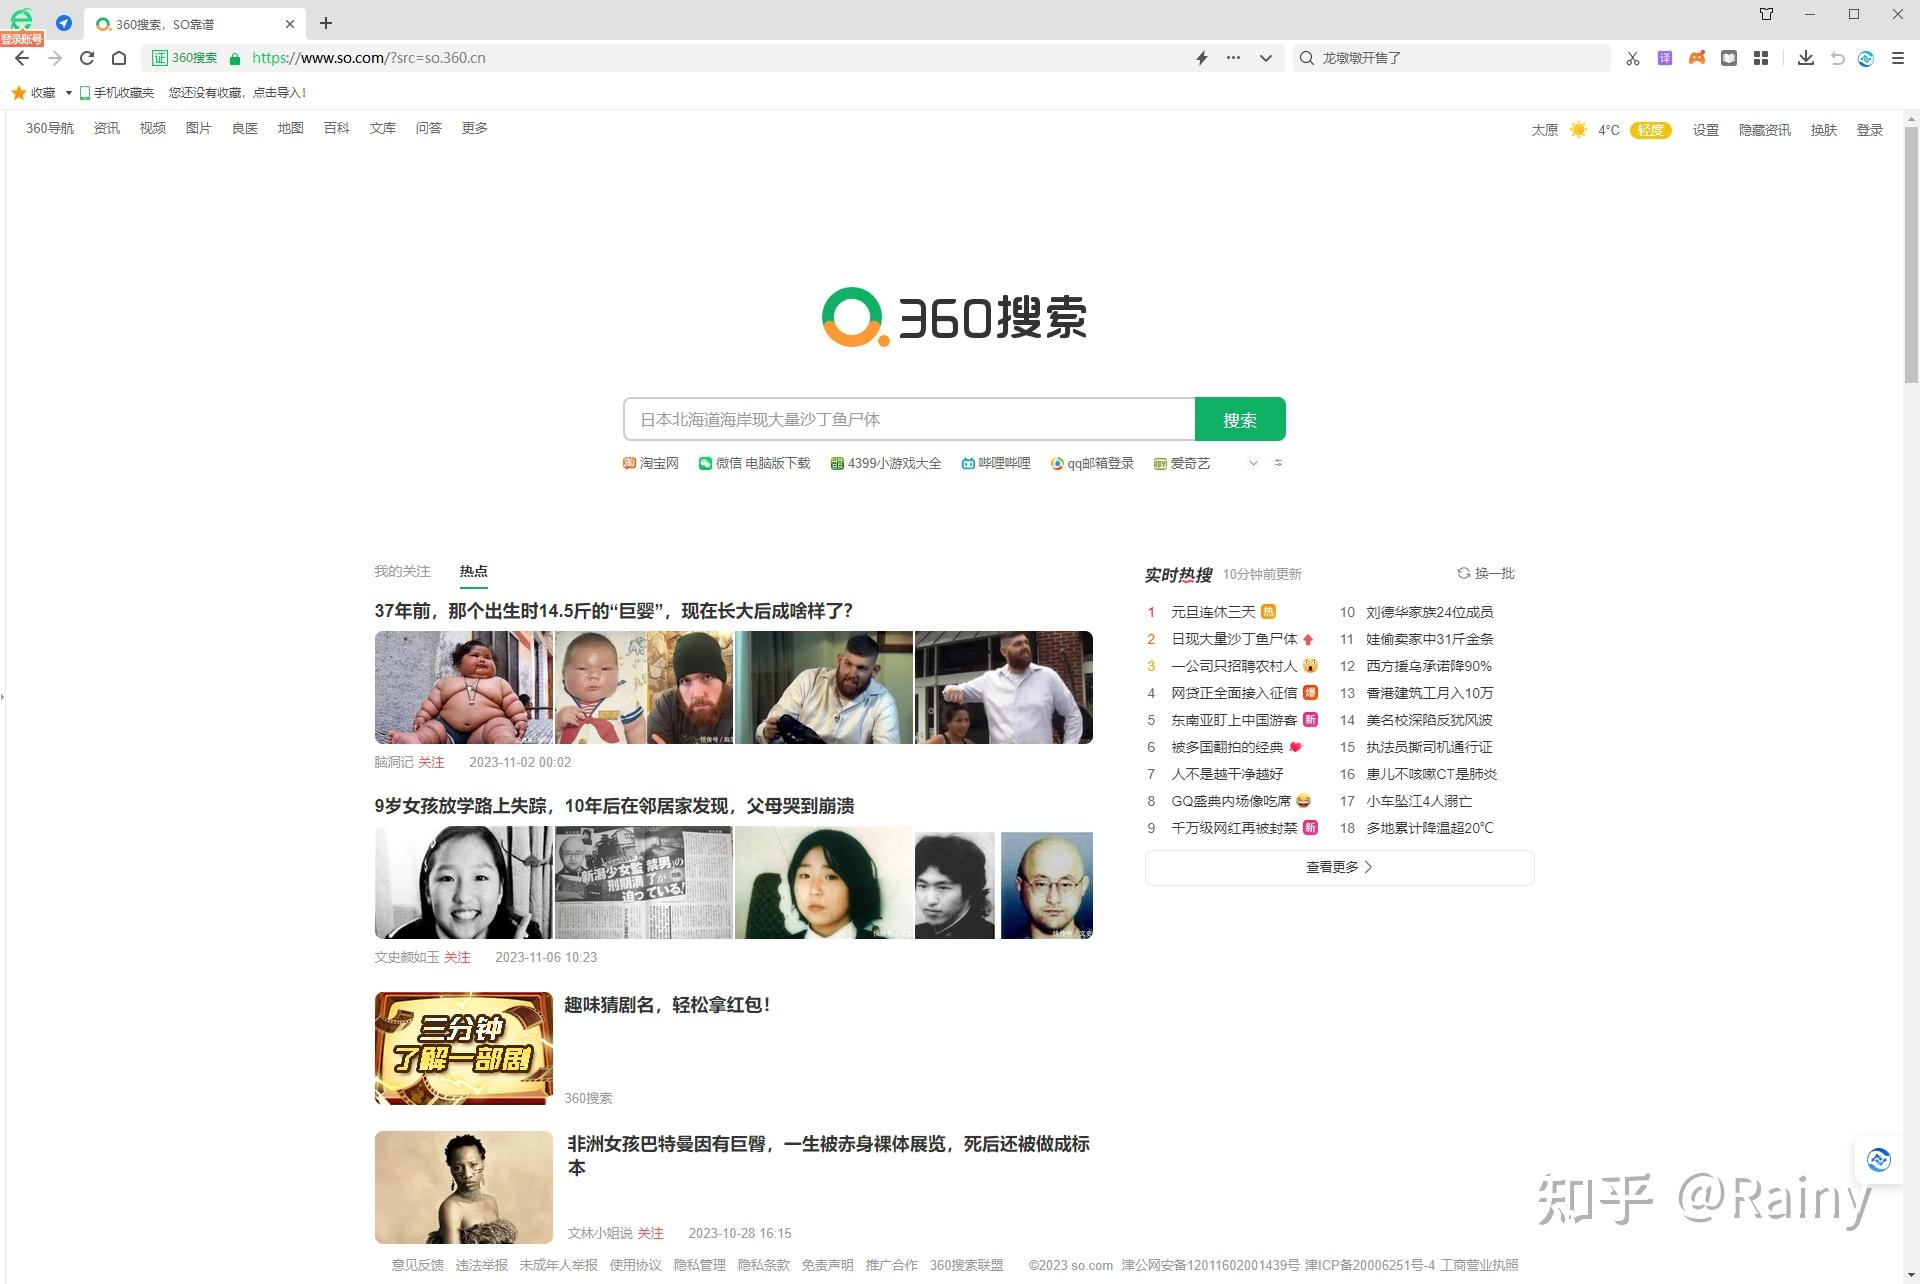1920x1284 pixels.
Task: Follow 脑洞记 with 关注 link
Action: 431,762
